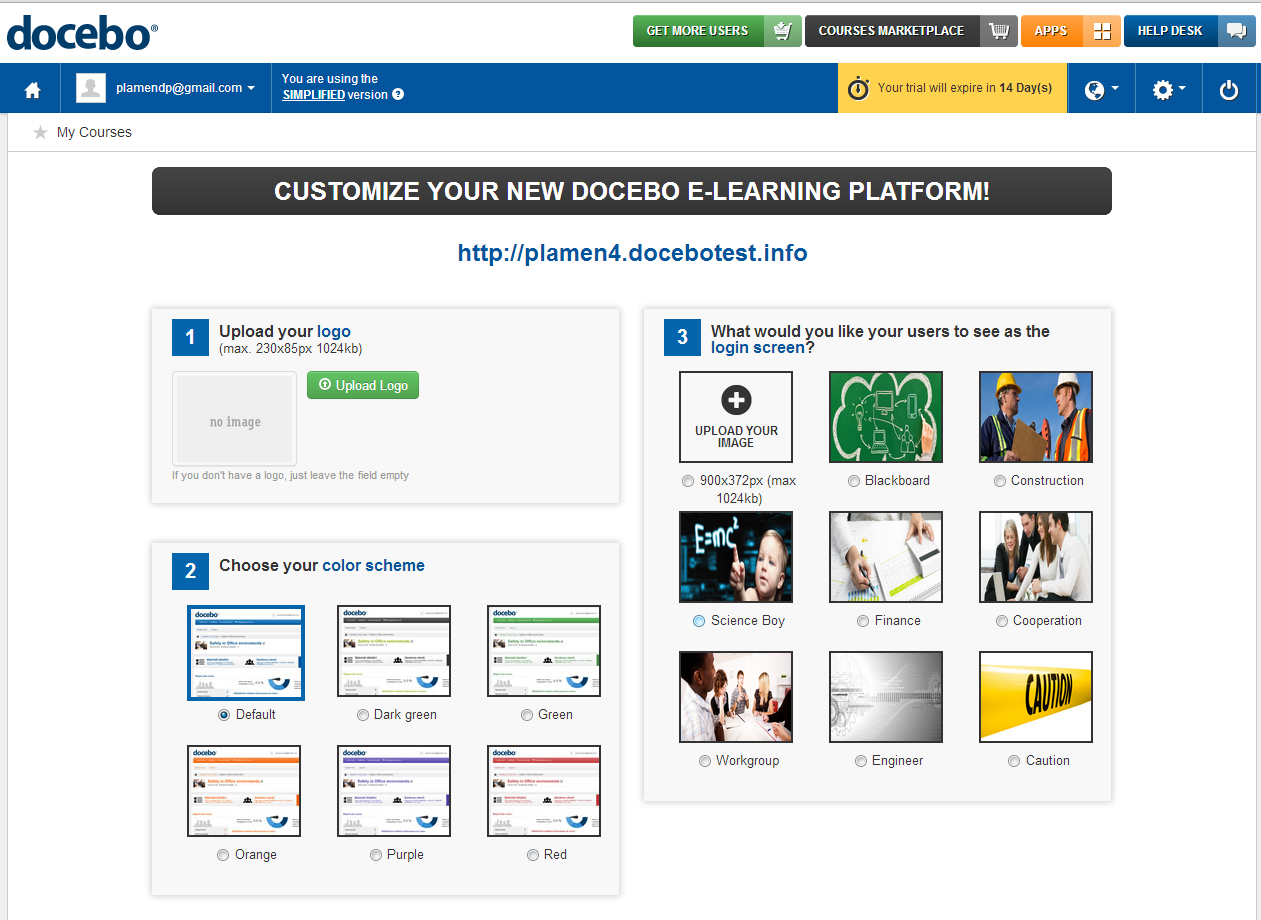Open the Help Desk
Screen dimensions: 1261x920
pos(1190,31)
